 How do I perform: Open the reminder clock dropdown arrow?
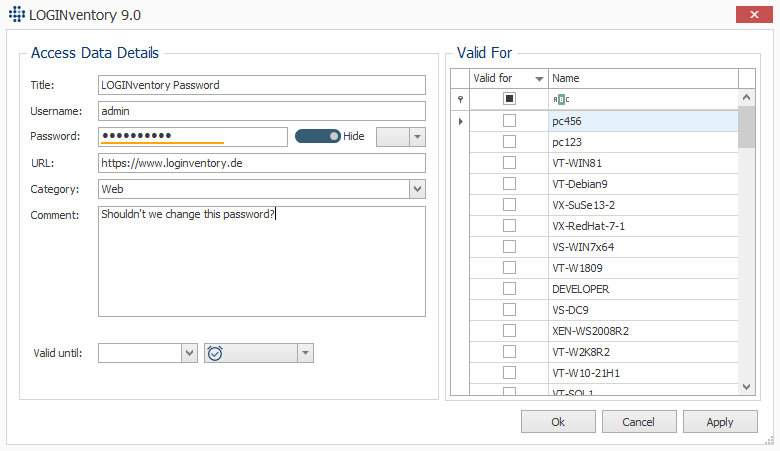pyautogui.click(x=305, y=353)
